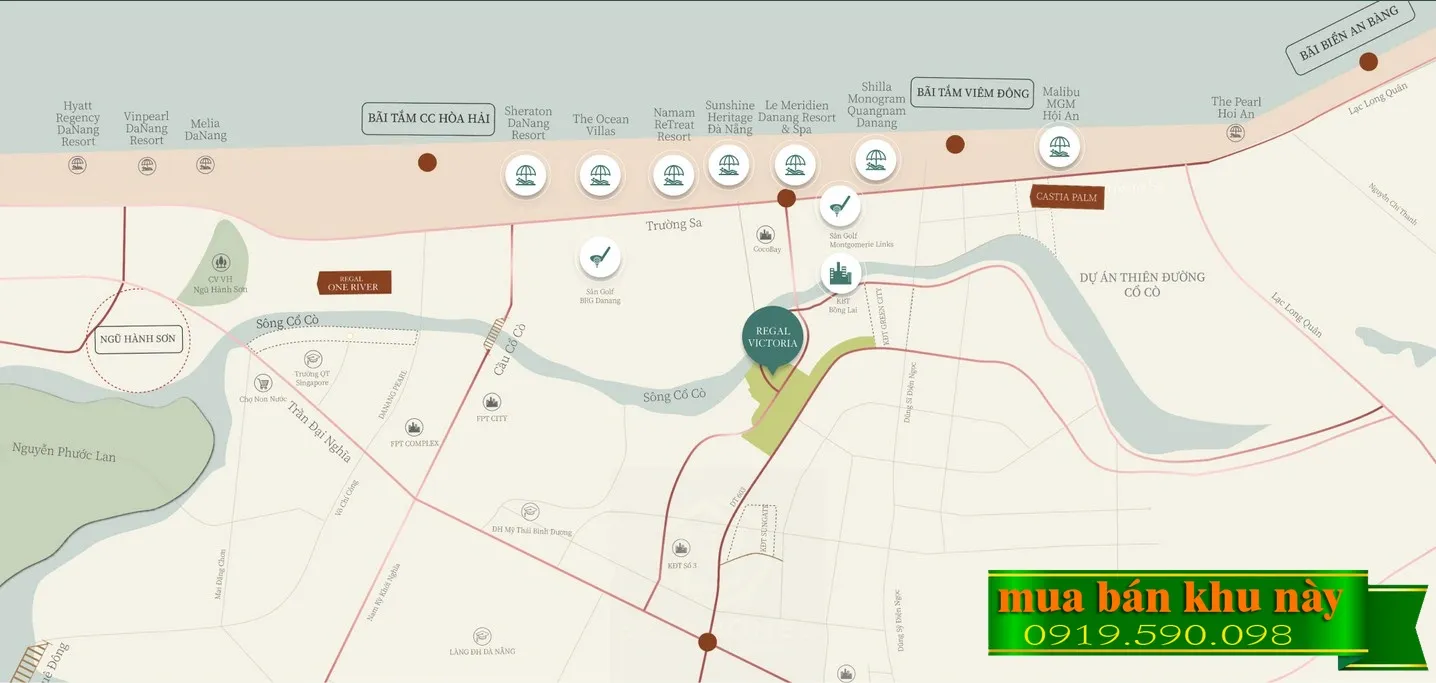1436x683 pixels.
Task: Click the Hyatt Regency DaNang Resort icon
Action: (x=77, y=165)
